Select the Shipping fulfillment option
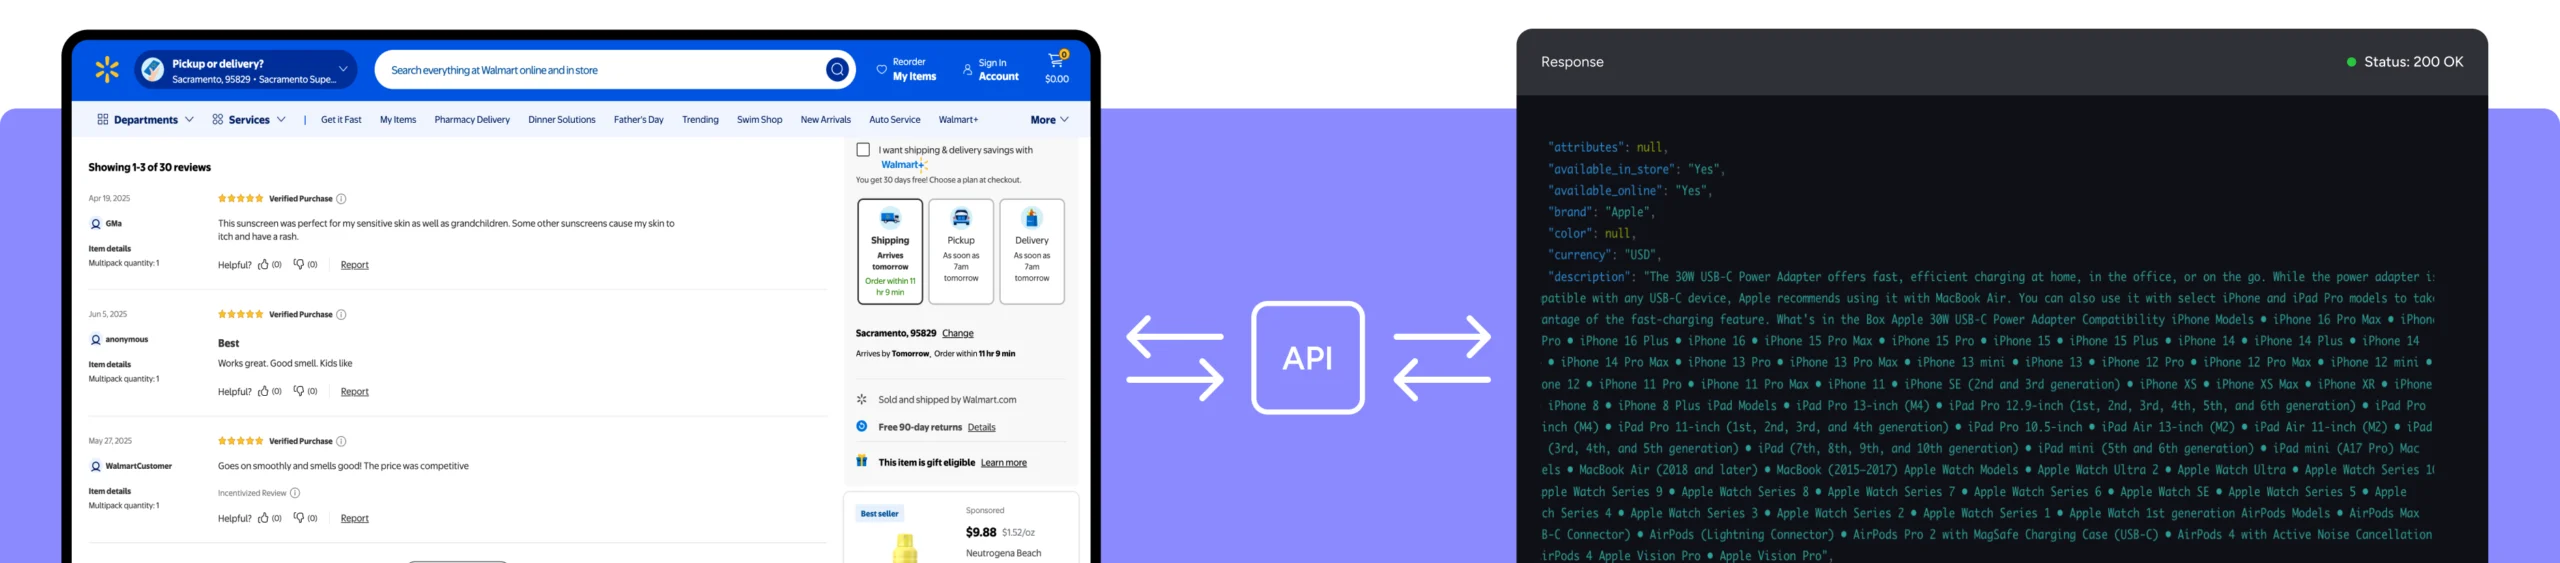This screenshot has height=563, width=2560. [x=890, y=251]
